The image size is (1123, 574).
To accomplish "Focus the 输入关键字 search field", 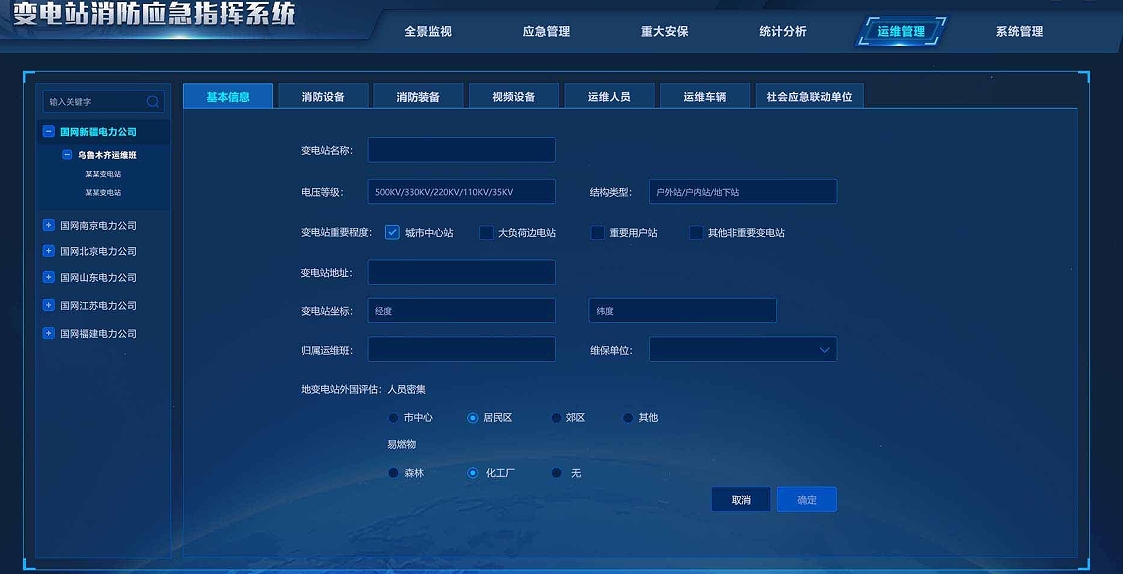I will [103, 102].
